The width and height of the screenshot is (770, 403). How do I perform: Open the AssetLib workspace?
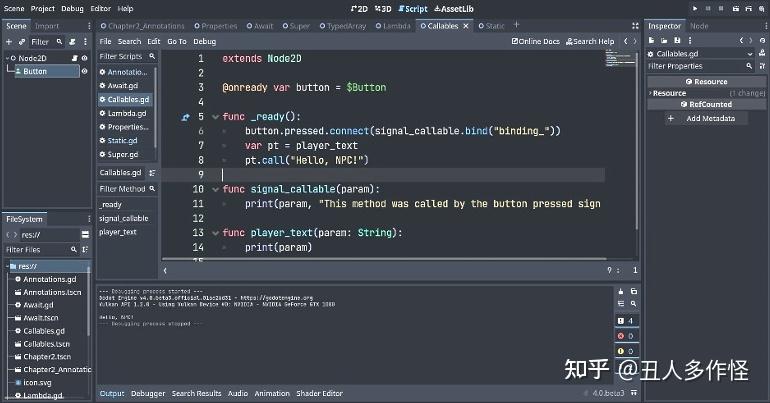[454, 8]
